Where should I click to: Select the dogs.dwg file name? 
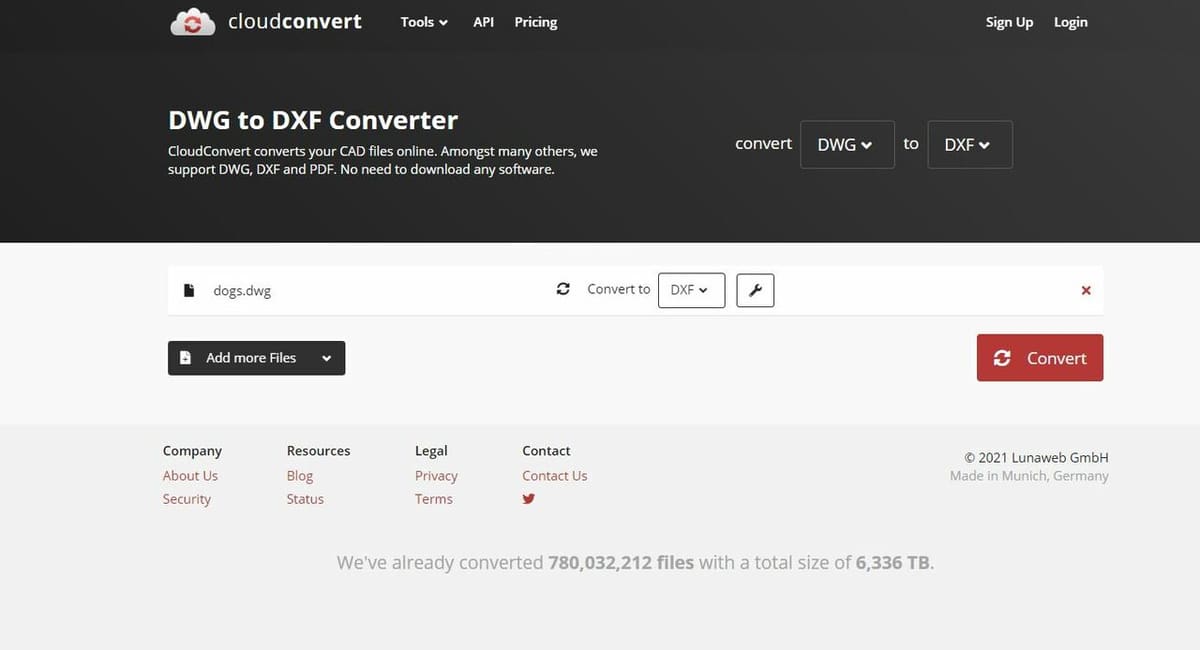242,291
